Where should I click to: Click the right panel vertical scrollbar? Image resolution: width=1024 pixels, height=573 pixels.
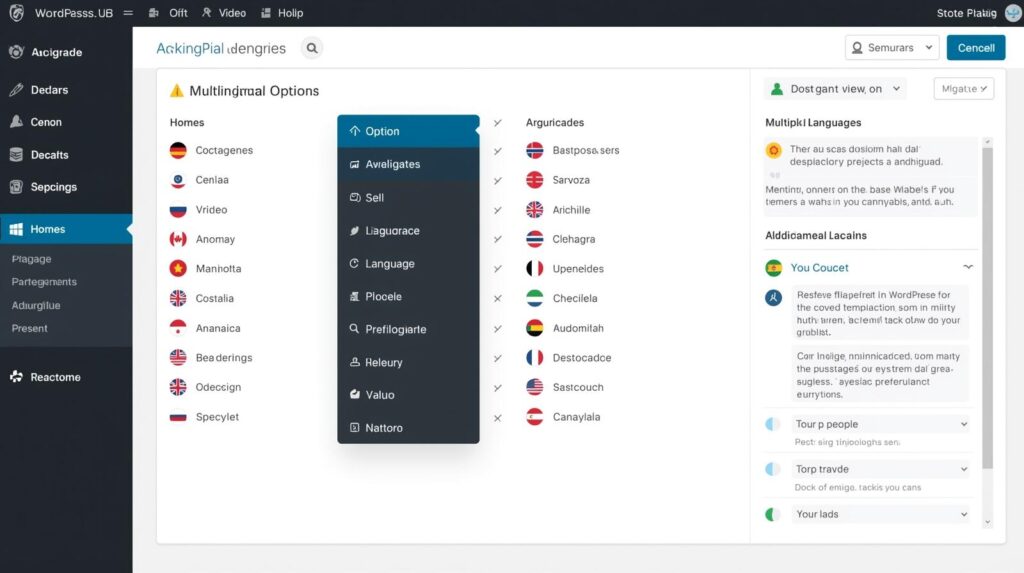tap(988, 300)
